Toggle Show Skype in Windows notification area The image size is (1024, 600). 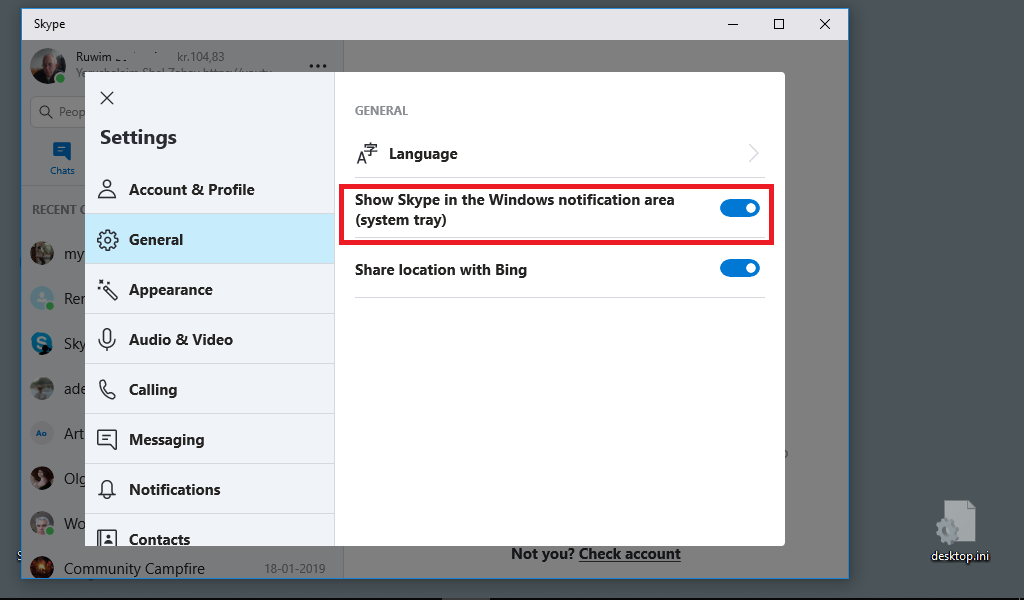click(x=740, y=208)
